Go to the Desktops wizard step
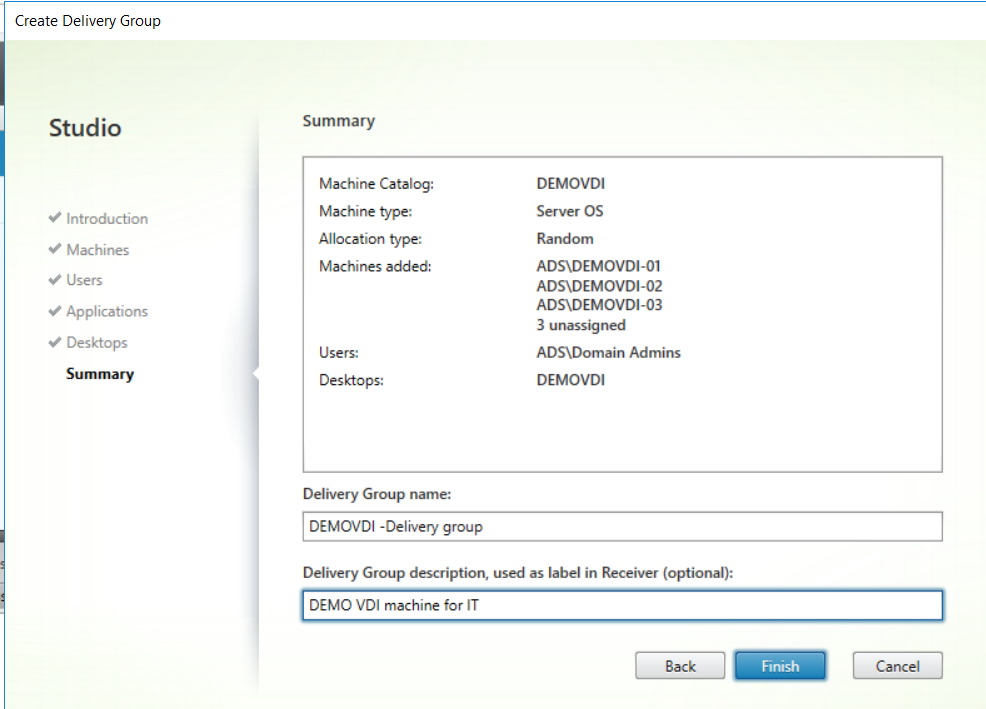 [97, 343]
